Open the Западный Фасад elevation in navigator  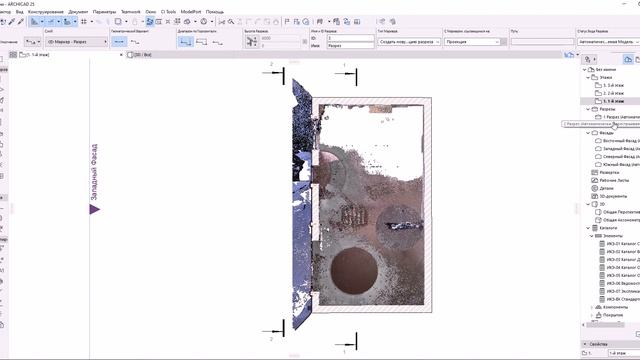point(618,149)
